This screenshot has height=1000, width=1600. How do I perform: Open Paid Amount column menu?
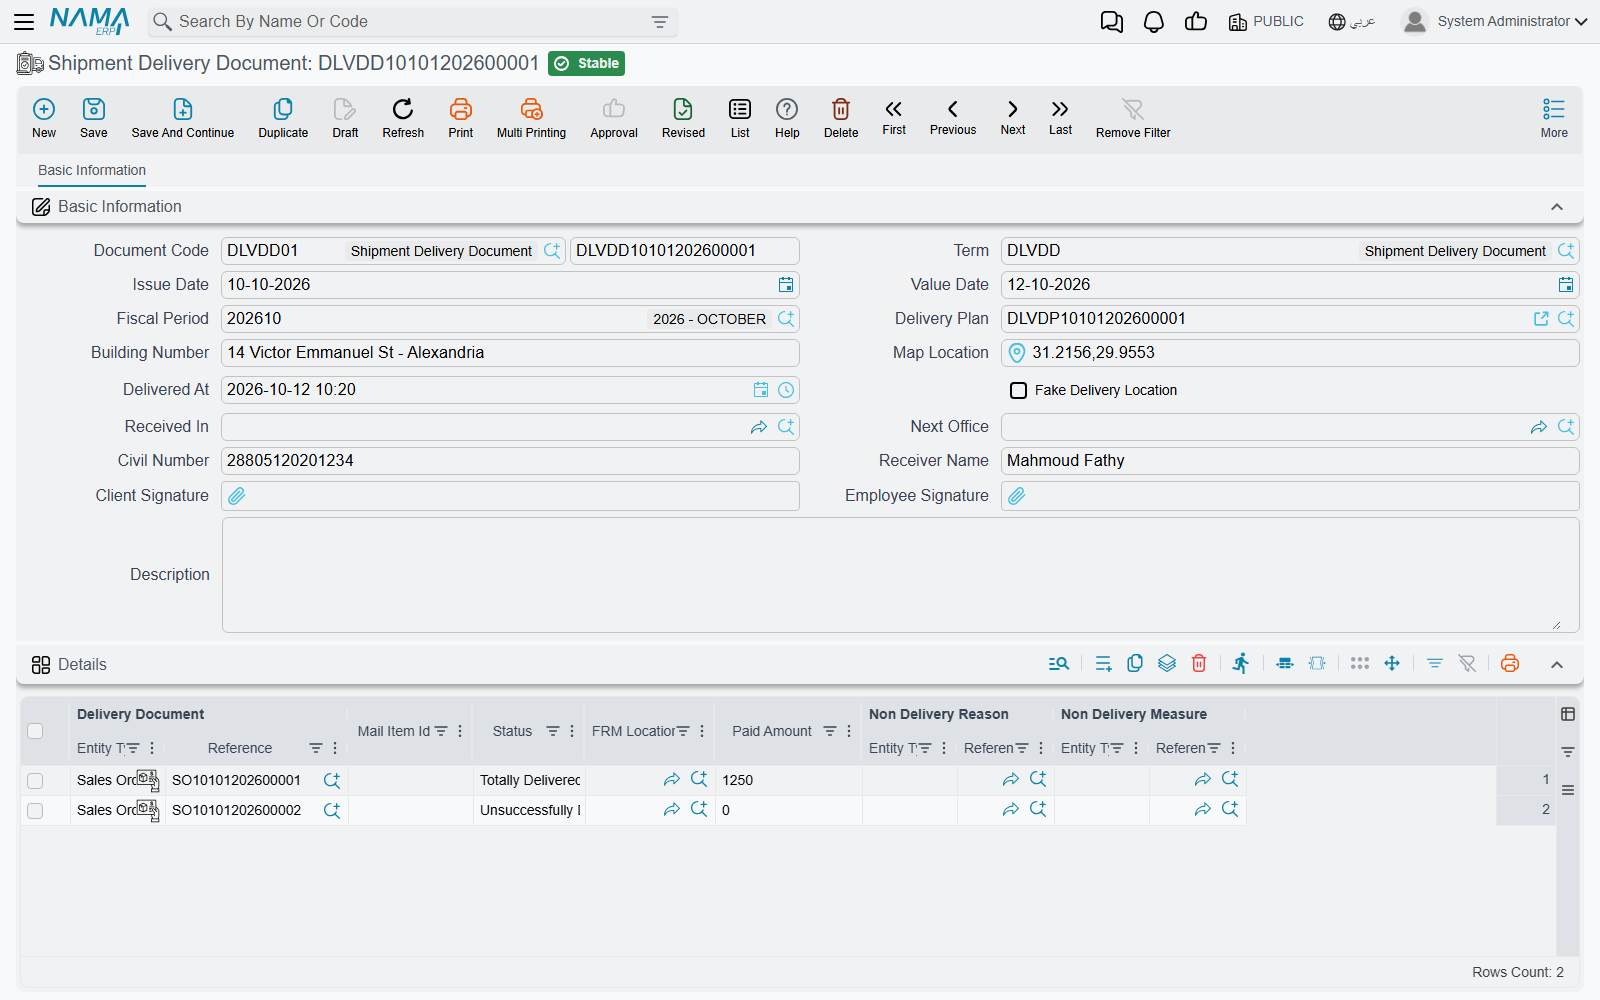coord(849,732)
